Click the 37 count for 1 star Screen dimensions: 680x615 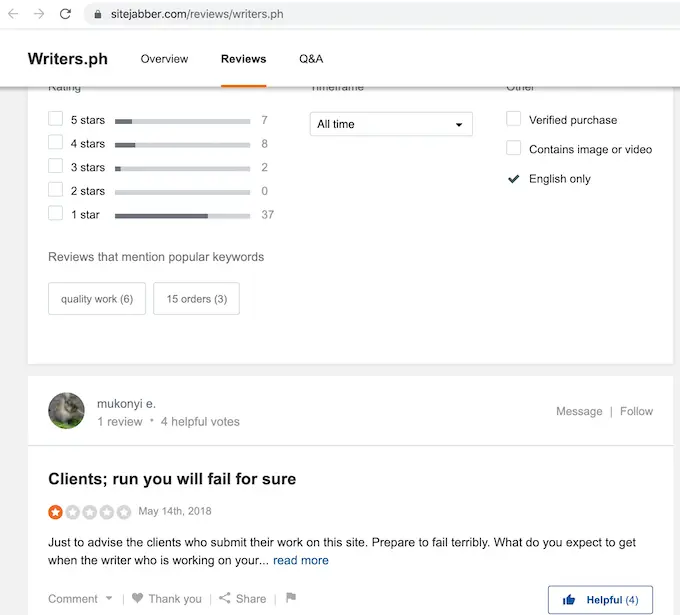268,215
